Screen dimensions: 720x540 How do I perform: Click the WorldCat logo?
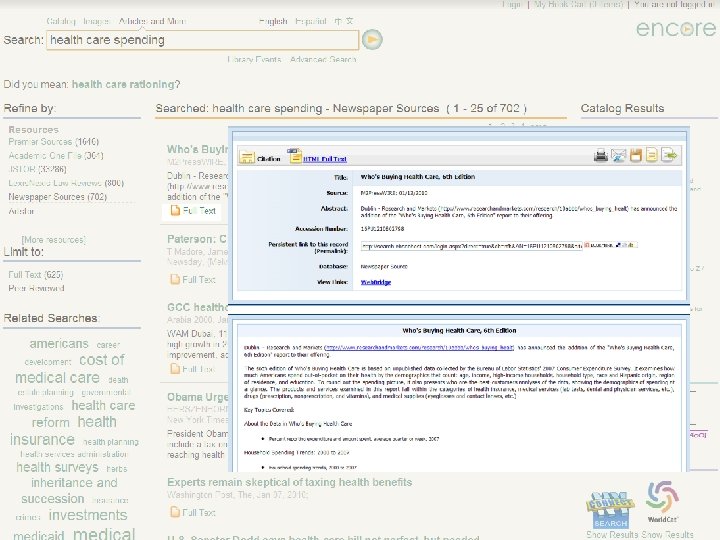[x=662, y=501]
